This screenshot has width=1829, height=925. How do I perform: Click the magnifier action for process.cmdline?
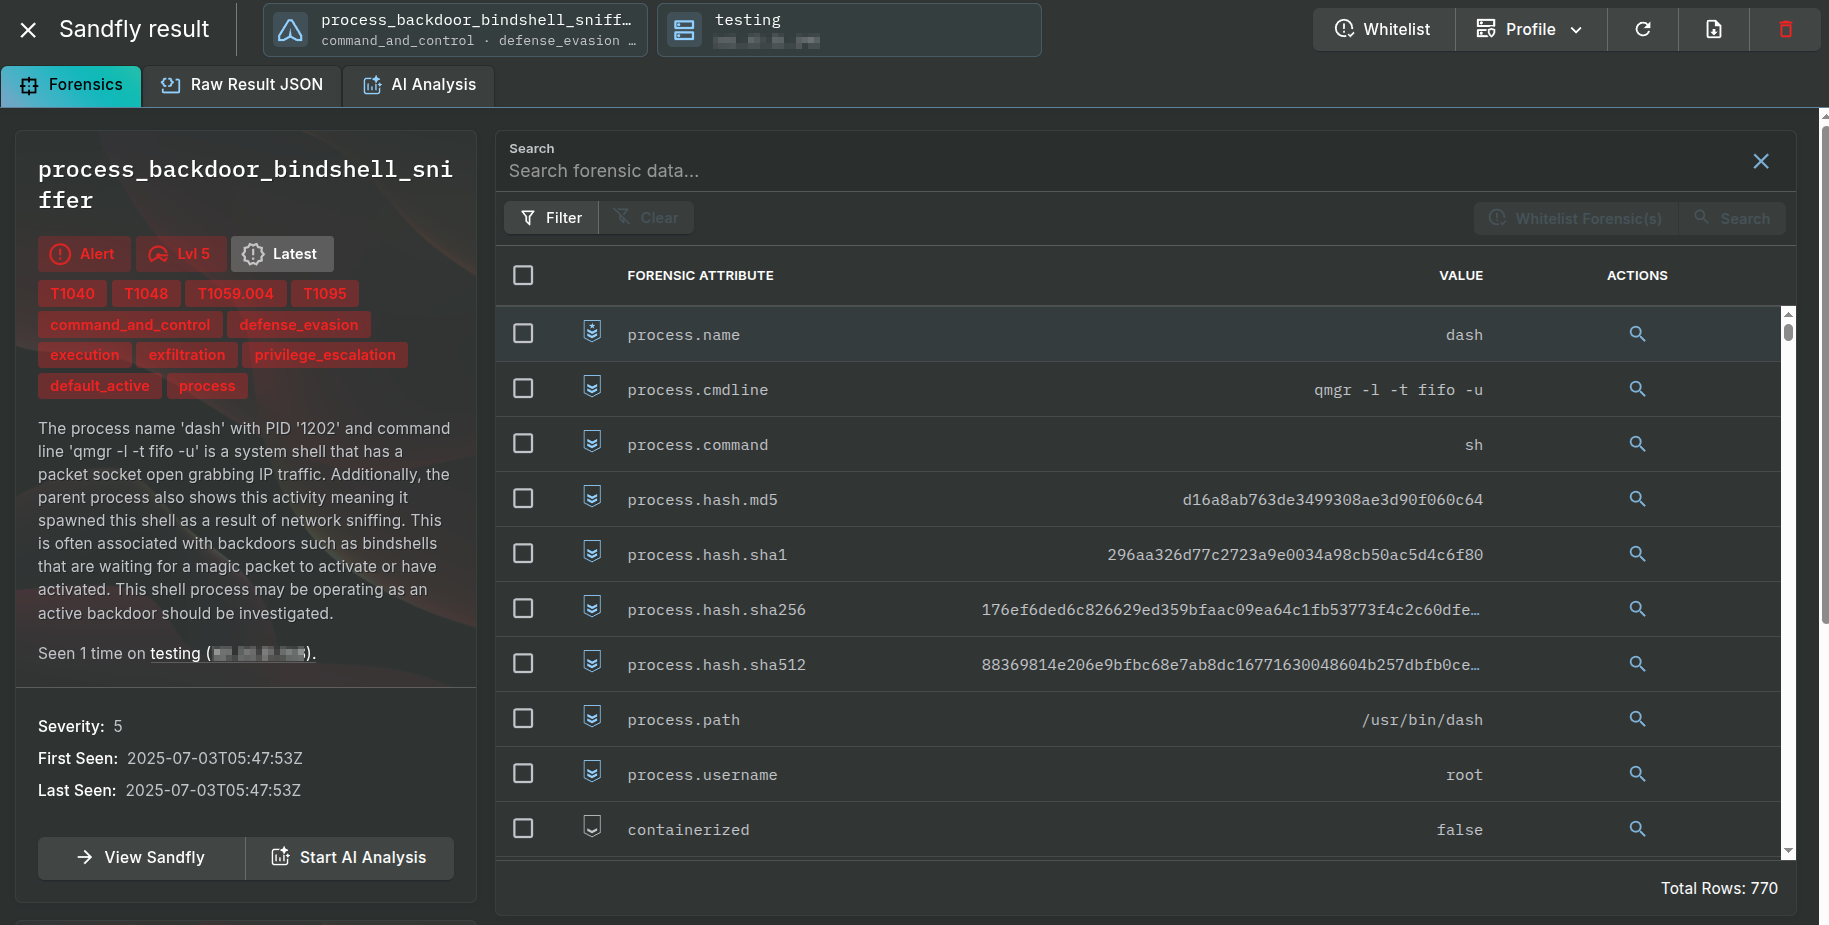pyautogui.click(x=1637, y=389)
